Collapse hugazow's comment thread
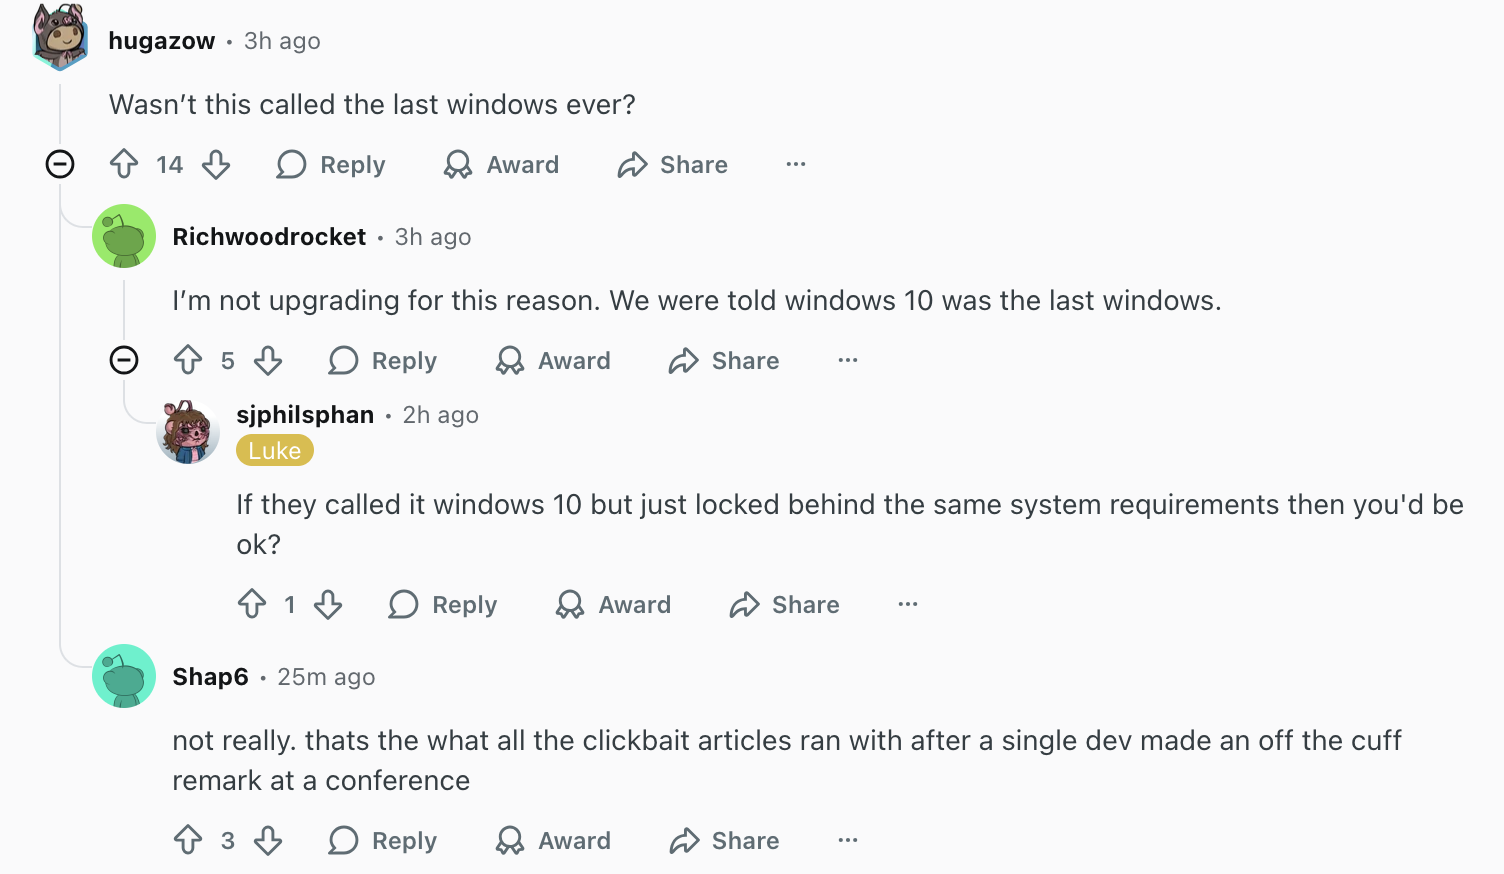The width and height of the screenshot is (1504, 874). pyautogui.click(x=60, y=164)
